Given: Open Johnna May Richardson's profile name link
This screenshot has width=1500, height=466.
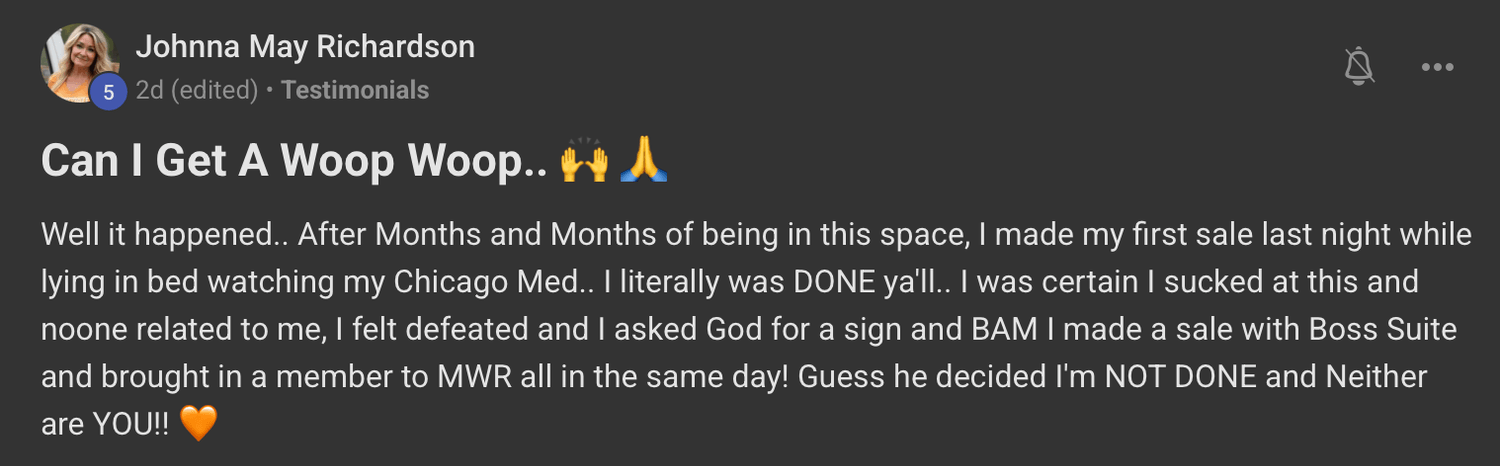Looking at the screenshot, I should [x=305, y=46].
